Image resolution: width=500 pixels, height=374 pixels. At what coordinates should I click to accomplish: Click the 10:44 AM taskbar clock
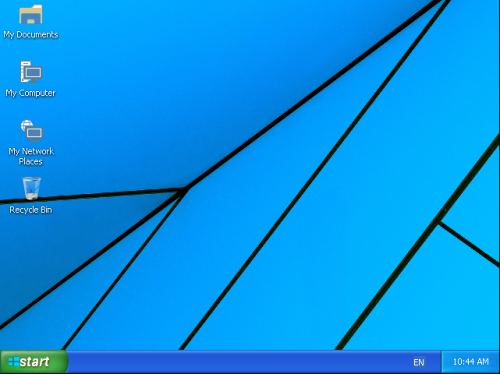pos(471,362)
